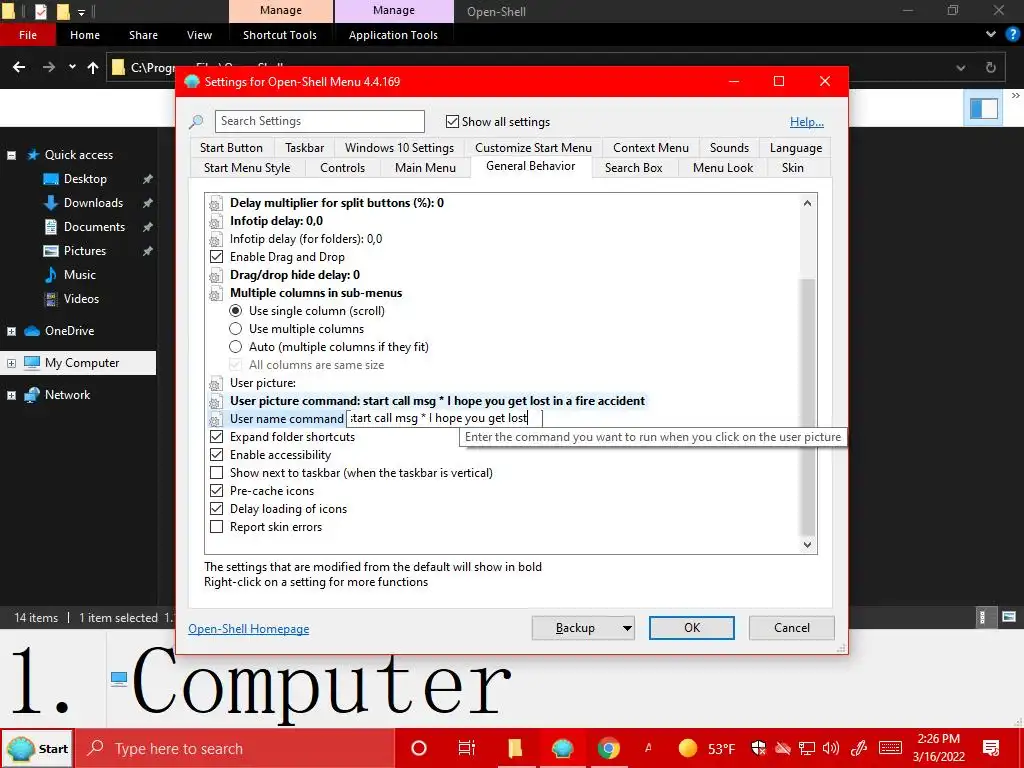Open weather widget showing 53°F

pyautogui.click(x=707, y=748)
